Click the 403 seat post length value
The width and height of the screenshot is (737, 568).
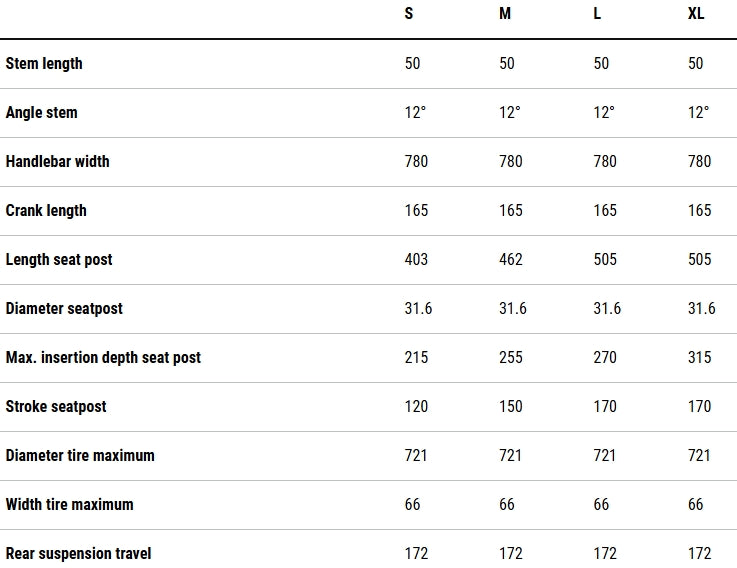coord(416,259)
